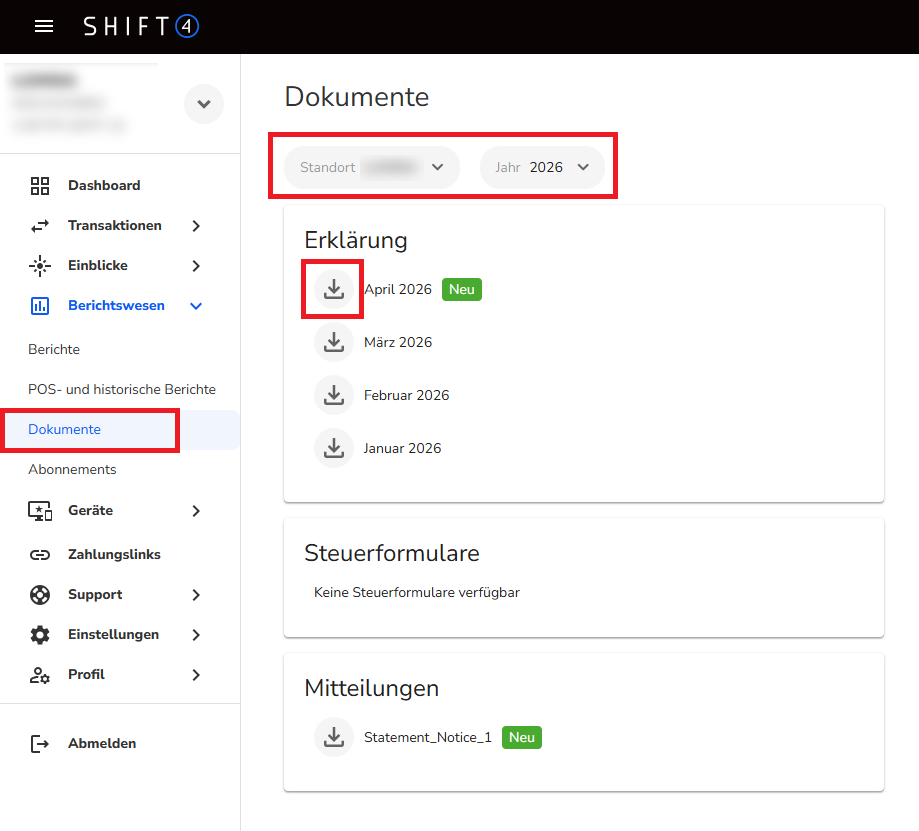Download the April 2026 statement

click(334, 290)
